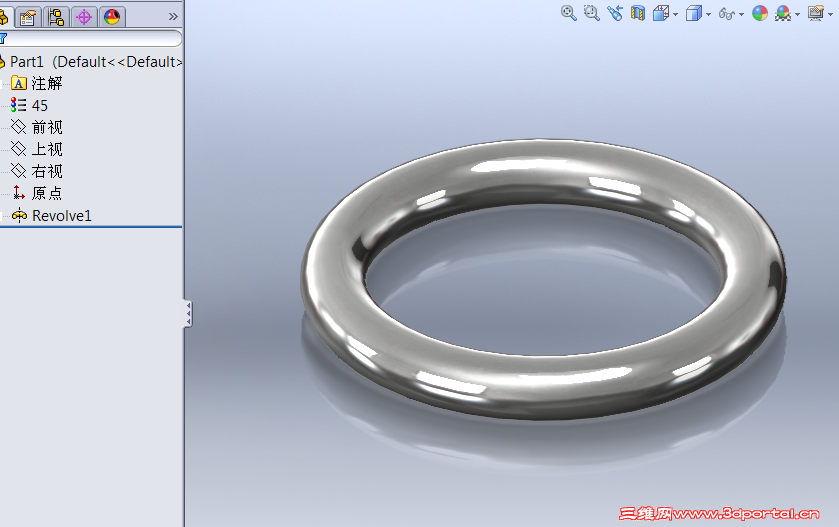Screen dimensions: 839x527
Task: Select the 上视 top plane
Action: pyautogui.click(x=47, y=149)
